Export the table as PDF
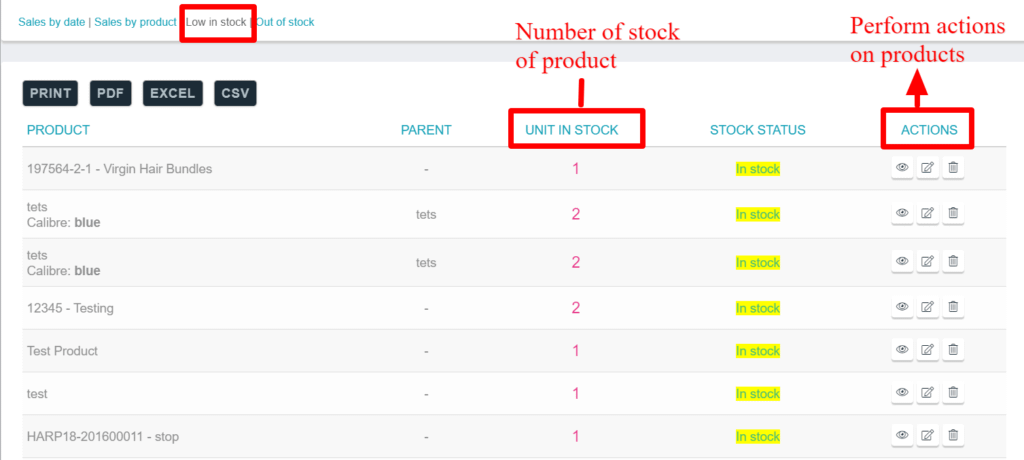1024x460 pixels. pyautogui.click(x=111, y=93)
